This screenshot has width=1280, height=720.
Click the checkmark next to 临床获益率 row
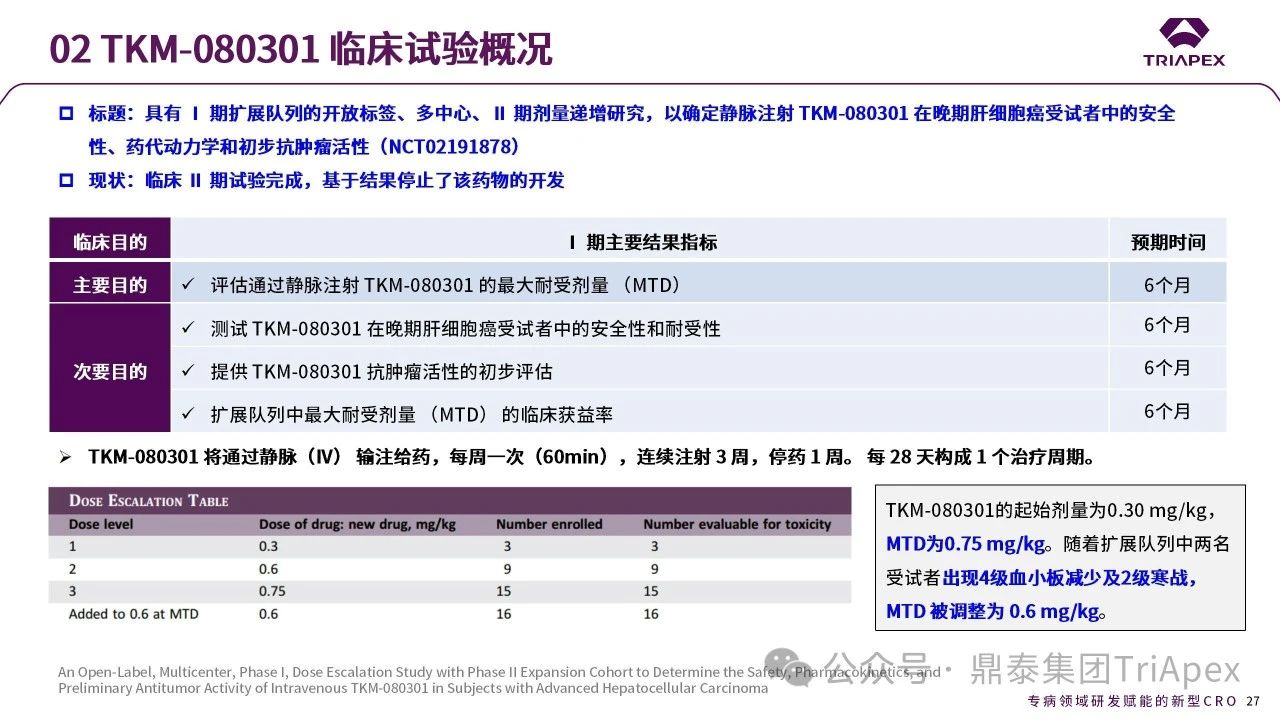pyautogui.click(x=187, y=413)
